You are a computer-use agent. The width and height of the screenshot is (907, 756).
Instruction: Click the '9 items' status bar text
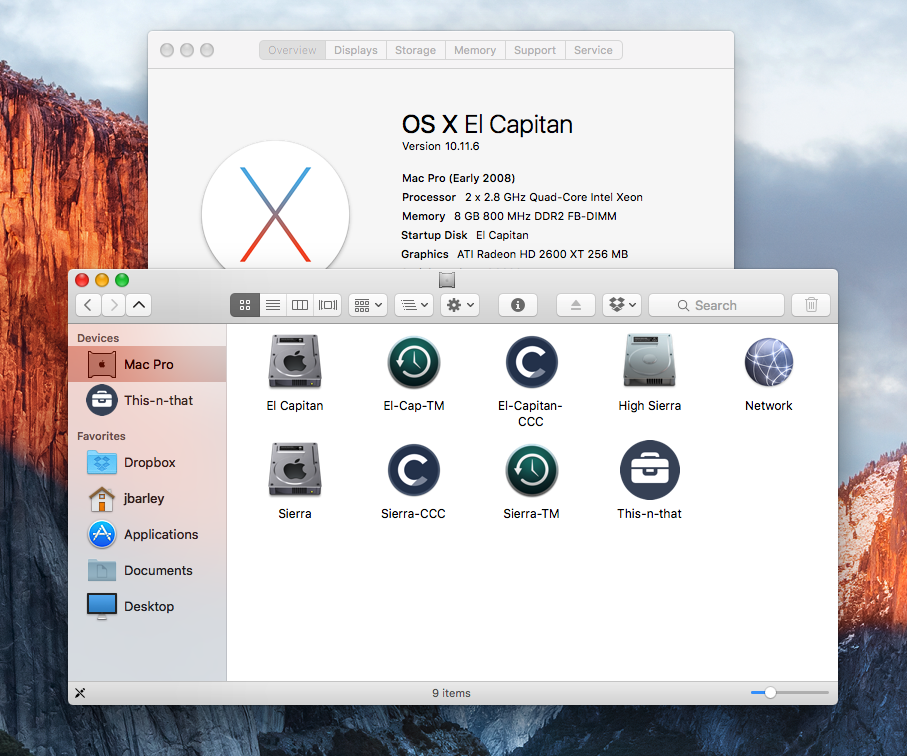(x=451, y=693)
